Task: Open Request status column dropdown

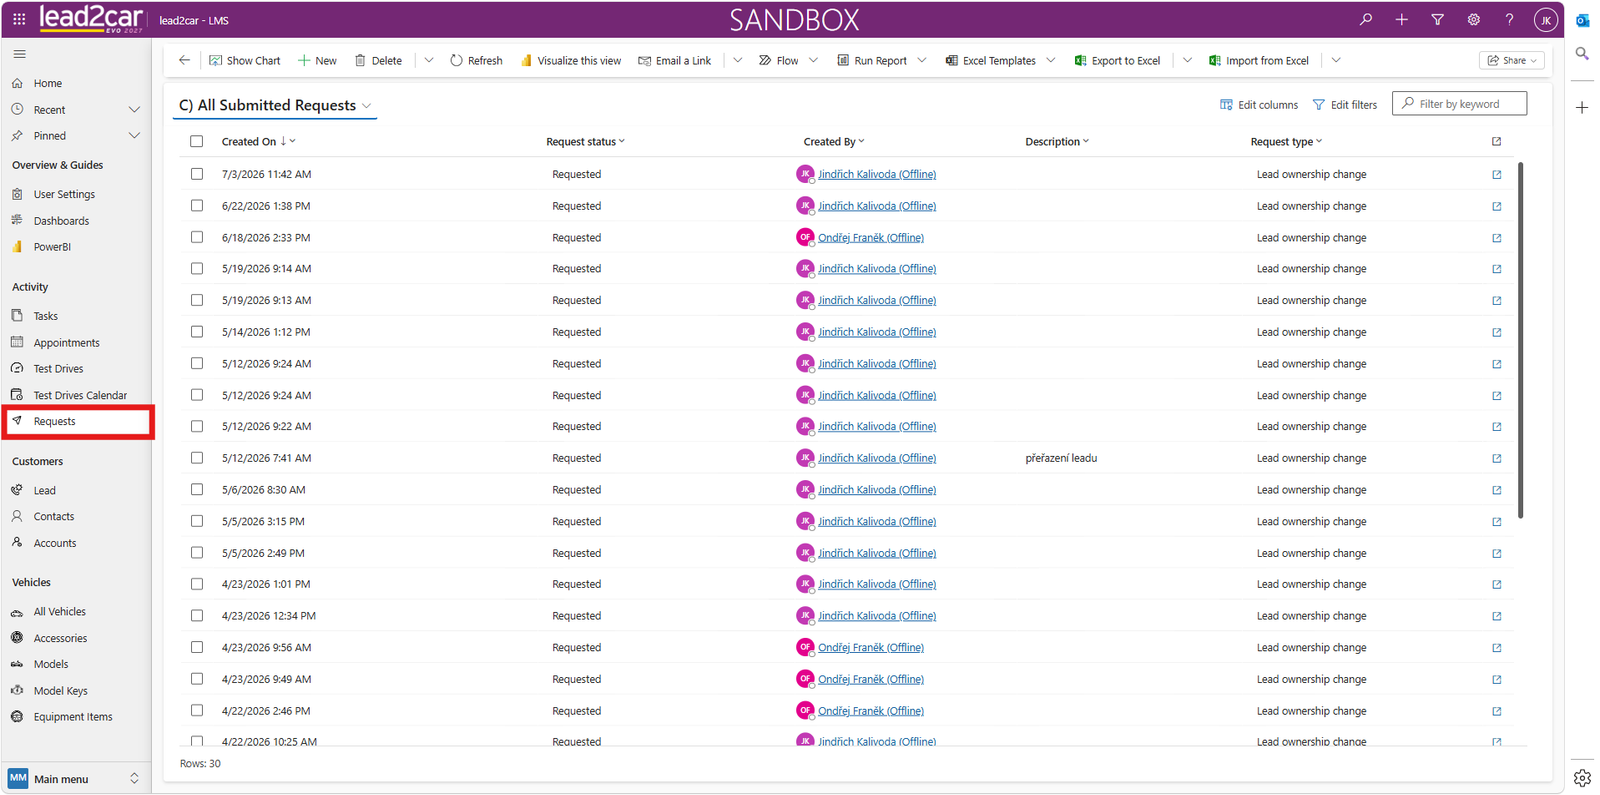Action: [622, 142]
